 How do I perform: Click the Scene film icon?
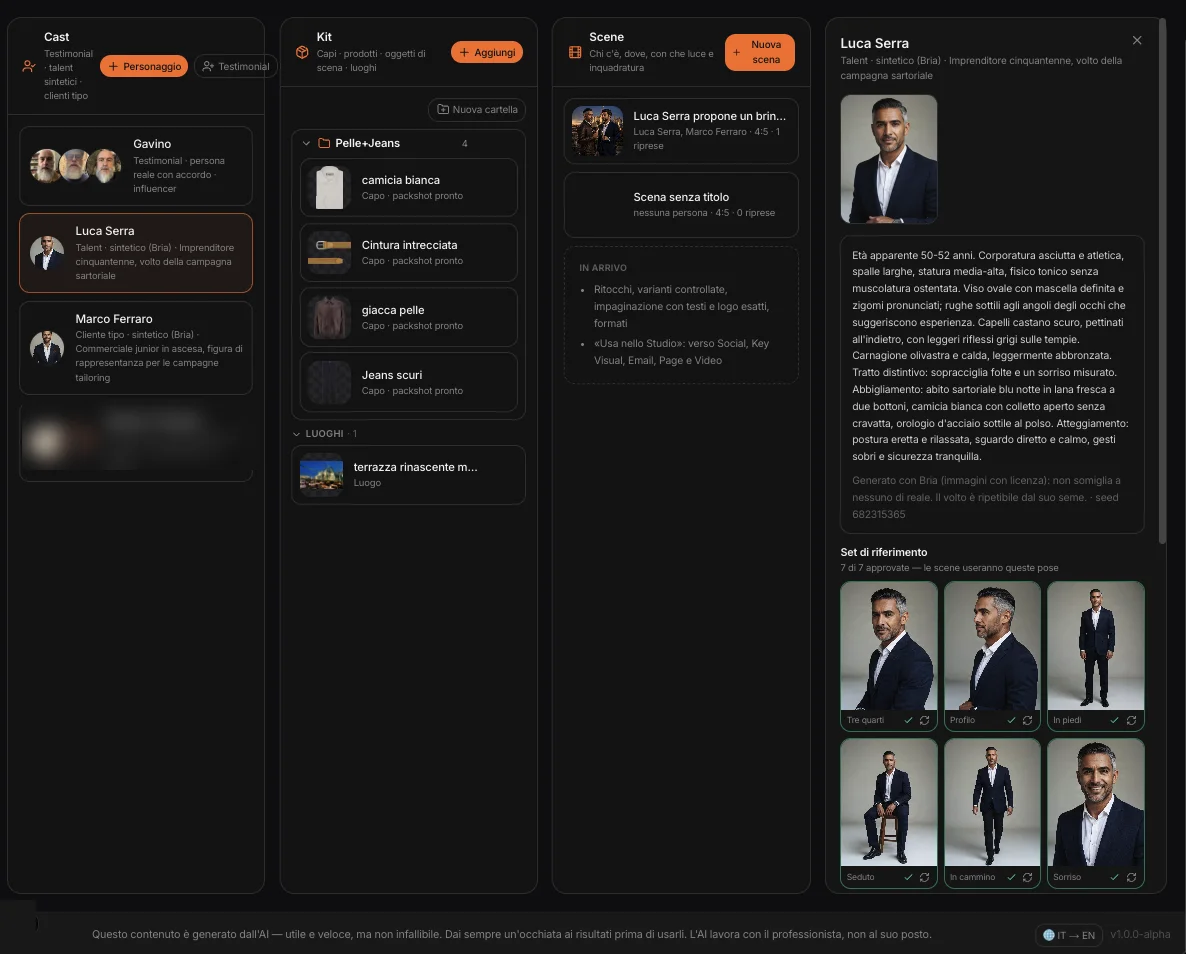click(575, 52)
